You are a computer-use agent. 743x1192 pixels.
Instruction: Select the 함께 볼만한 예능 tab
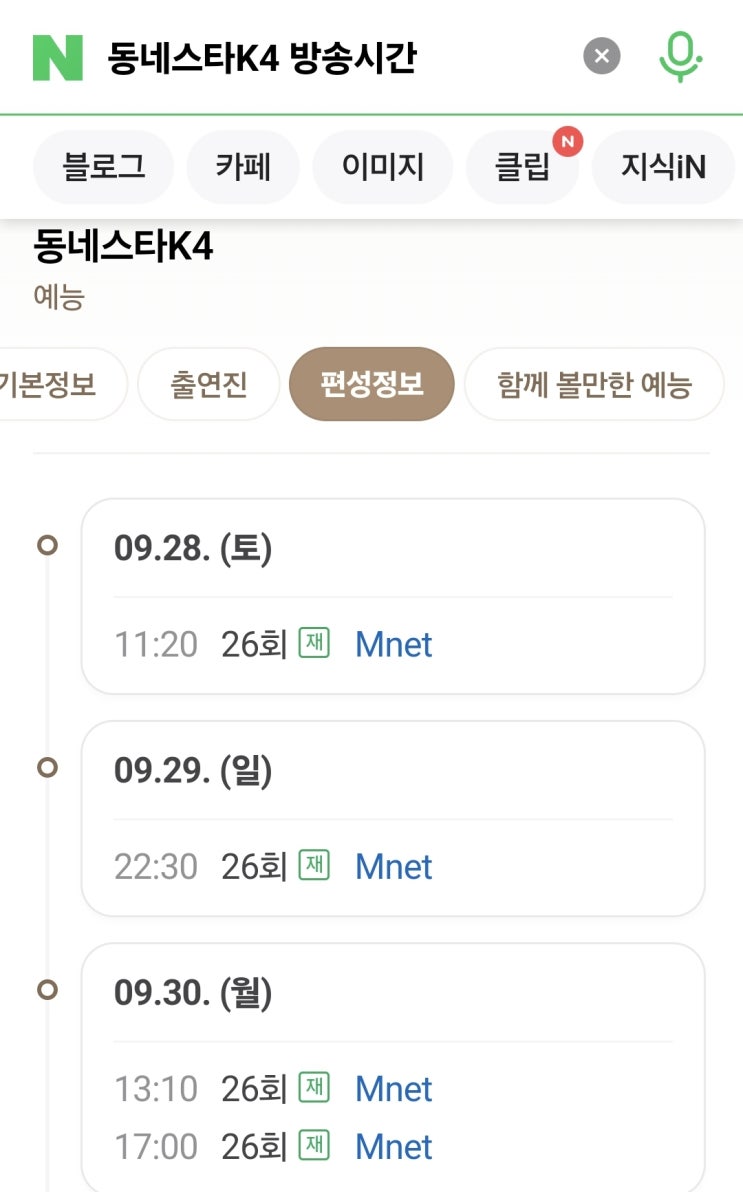594,384
